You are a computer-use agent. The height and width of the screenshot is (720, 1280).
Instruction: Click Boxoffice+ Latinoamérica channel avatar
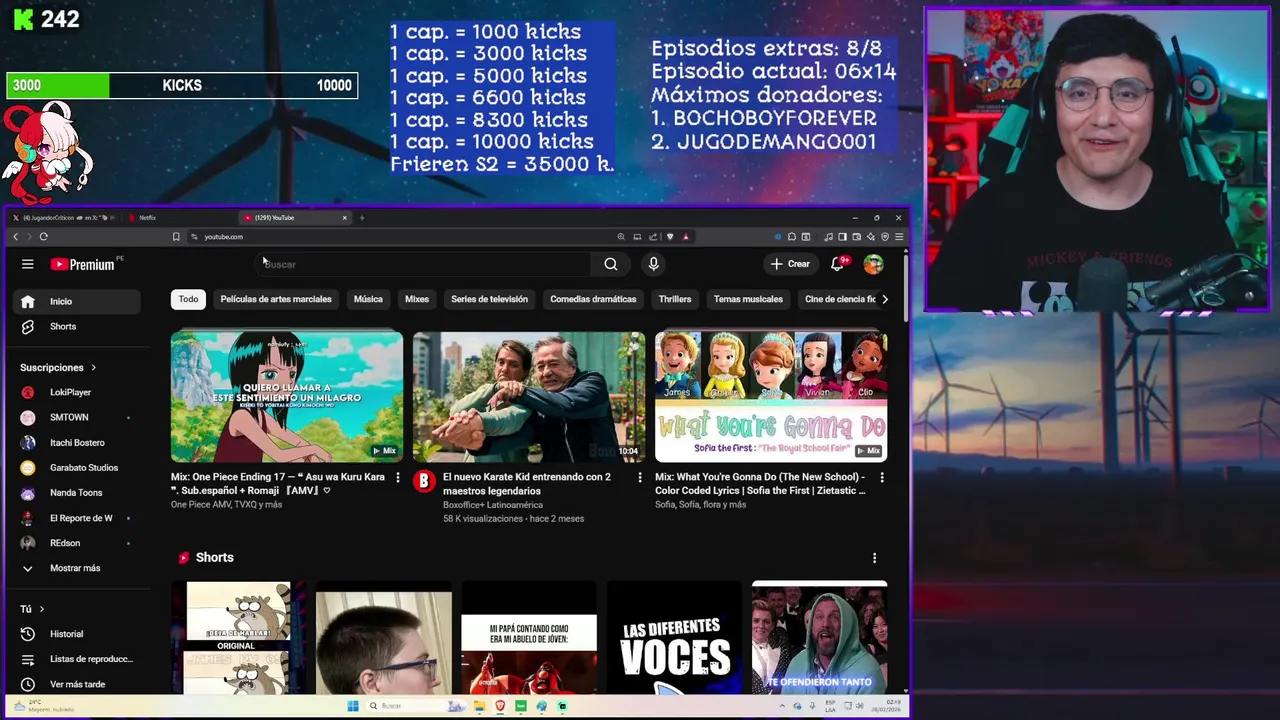424,482
